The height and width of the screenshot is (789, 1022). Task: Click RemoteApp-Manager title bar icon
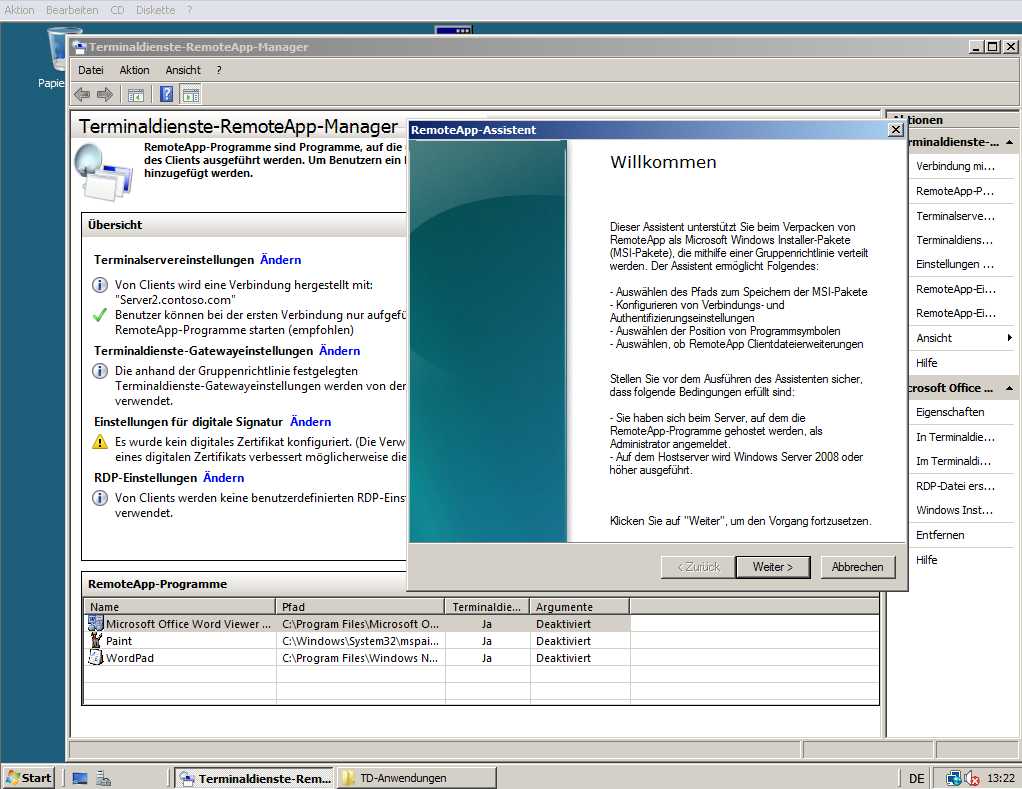coord(80,47)
